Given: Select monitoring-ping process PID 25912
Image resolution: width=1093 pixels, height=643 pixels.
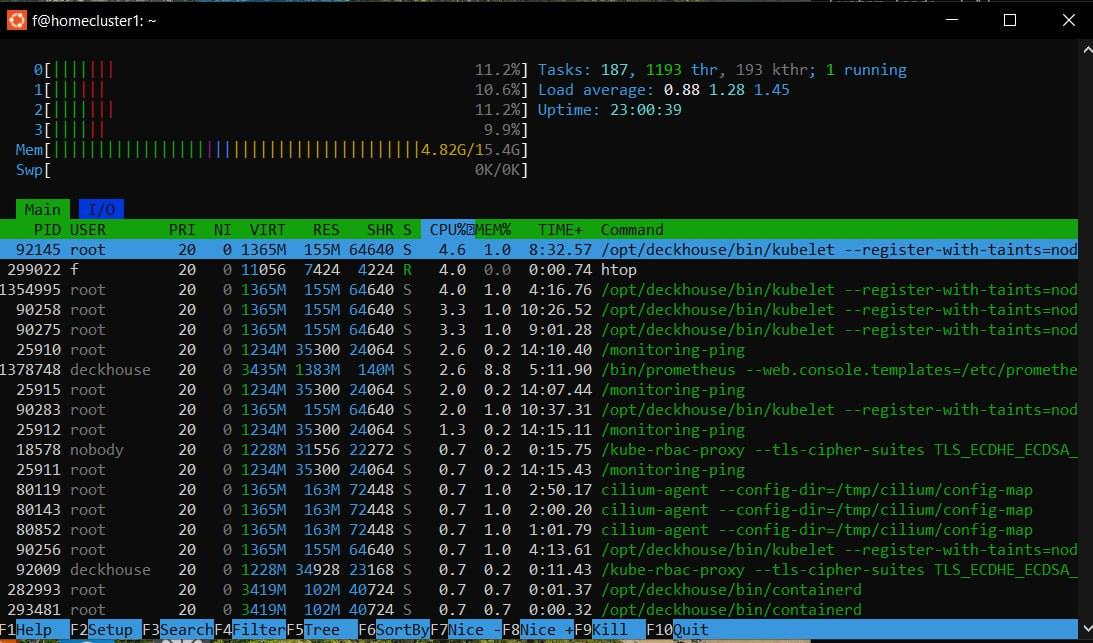Looking at the screenshot, I should 539,430.
